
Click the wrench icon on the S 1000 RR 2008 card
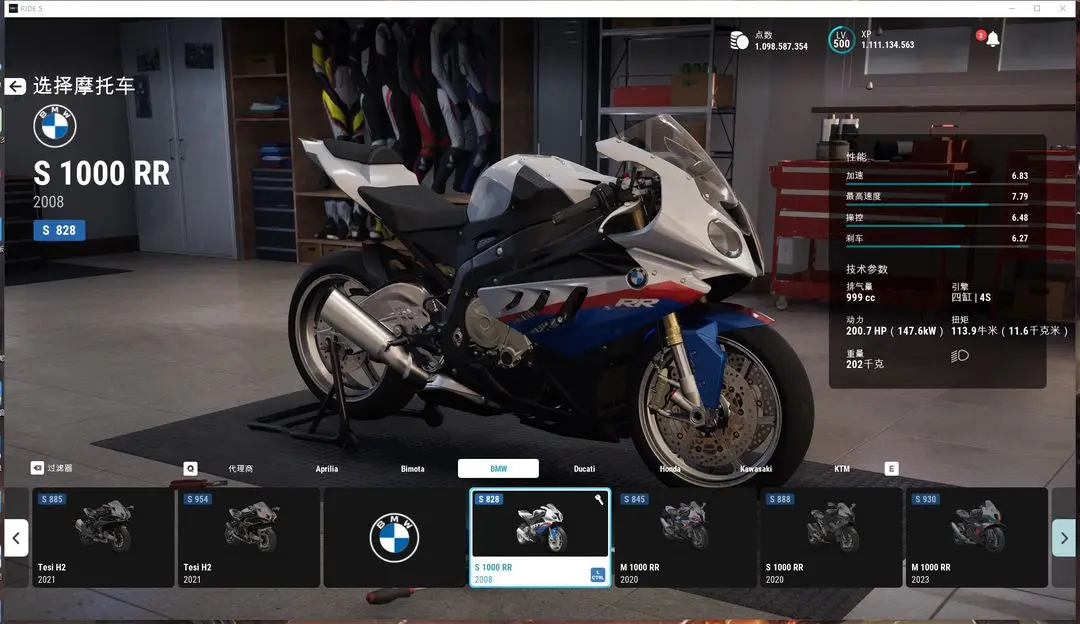pyautogui.click(x=599, y=499)
